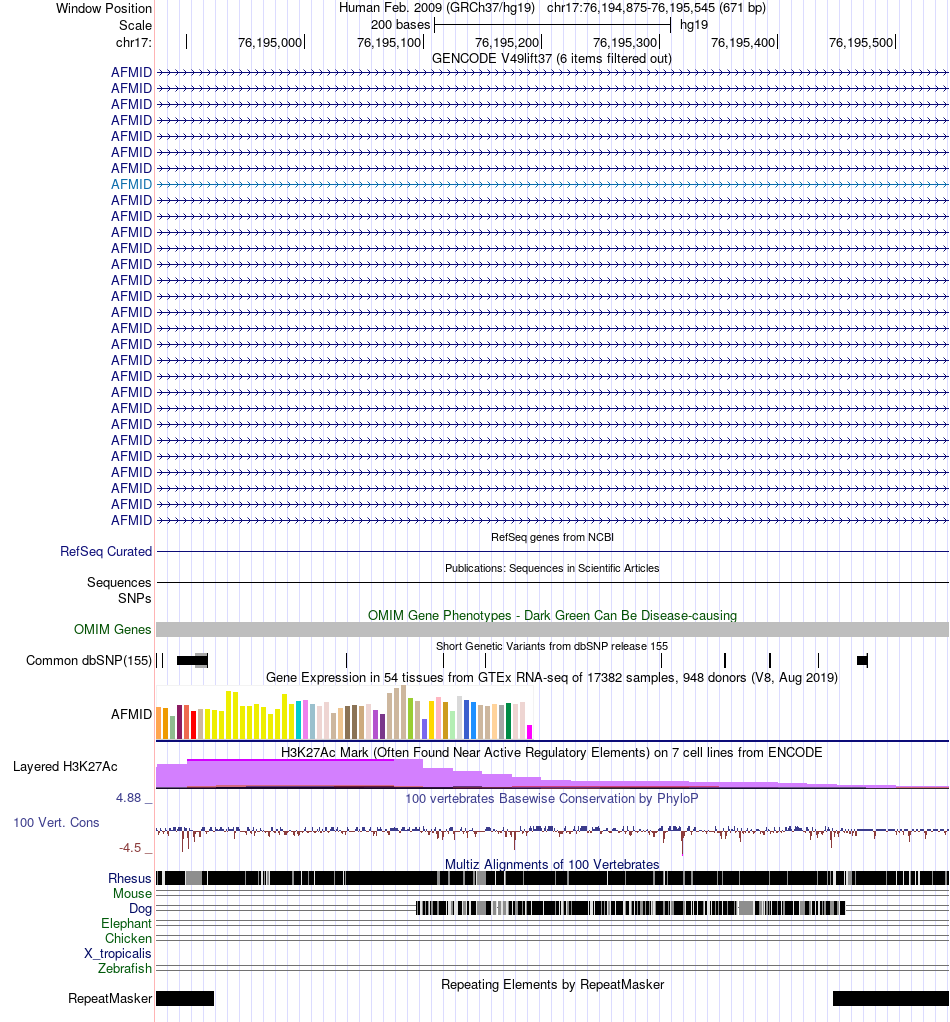This screenshot has height=1022, width=950.
Task: Click the RefSeq genes from NCBI title
Action: point(552,537)
